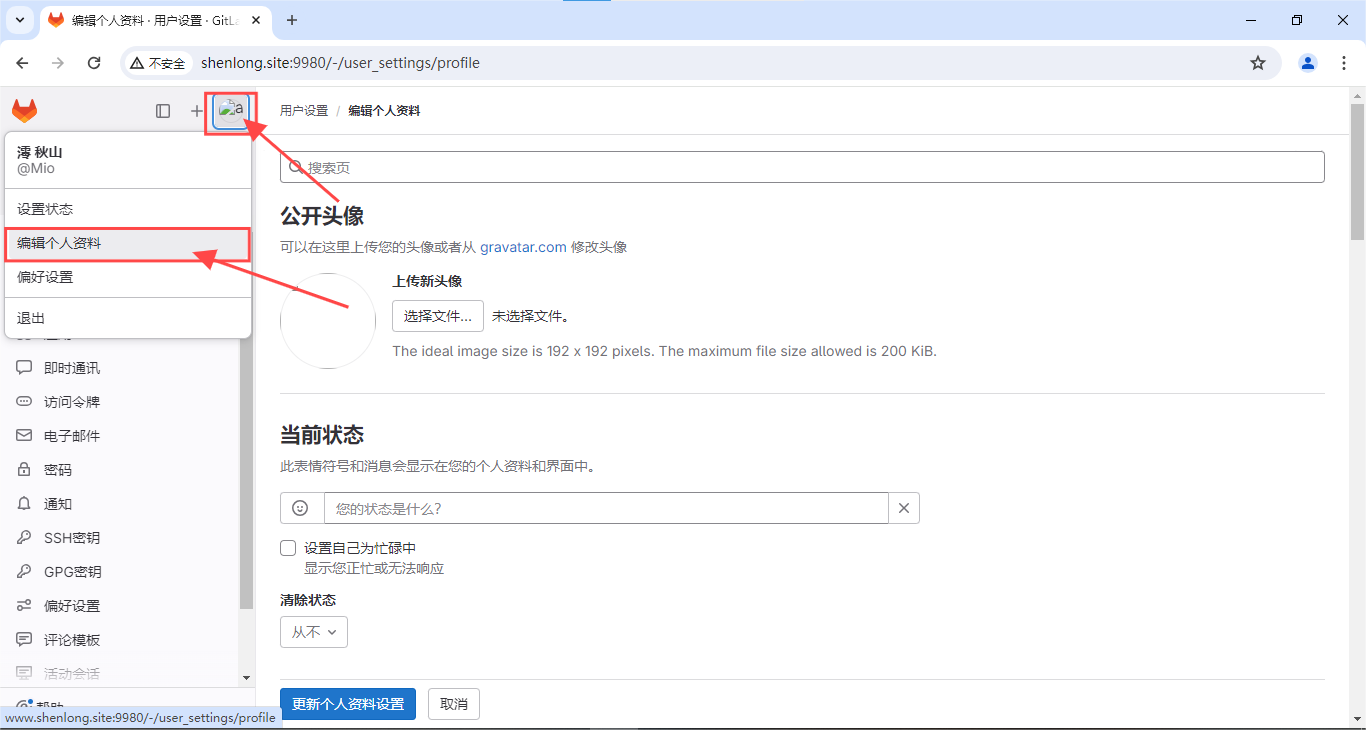This screenshot has width=1366, height=730.
Task: Click 选择文件 upload button
Action: point(437,316)
